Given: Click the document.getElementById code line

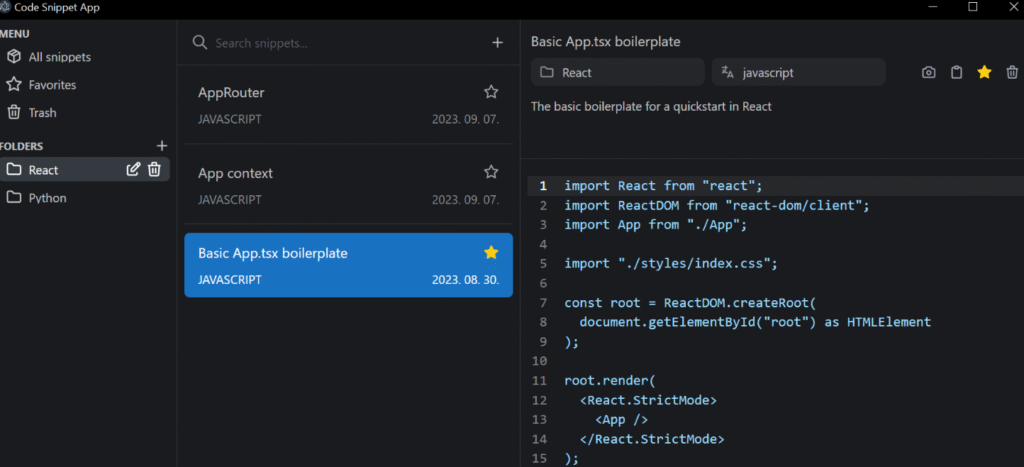Looking at the screenshot, I should 755,322.
